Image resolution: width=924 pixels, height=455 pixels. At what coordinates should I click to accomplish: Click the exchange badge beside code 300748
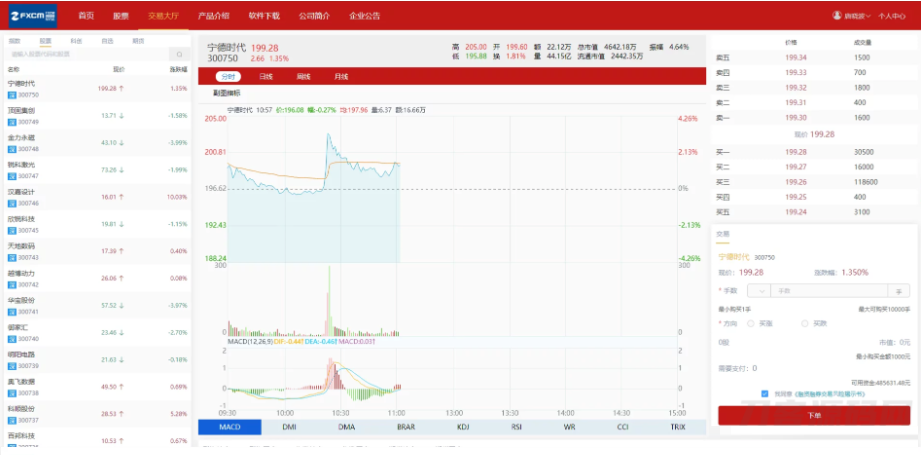(12, 149)
